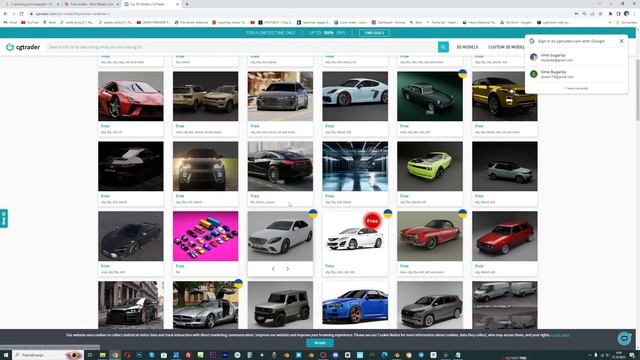
Task: Open Chrome three-dot menu
Action: point(635,14)
